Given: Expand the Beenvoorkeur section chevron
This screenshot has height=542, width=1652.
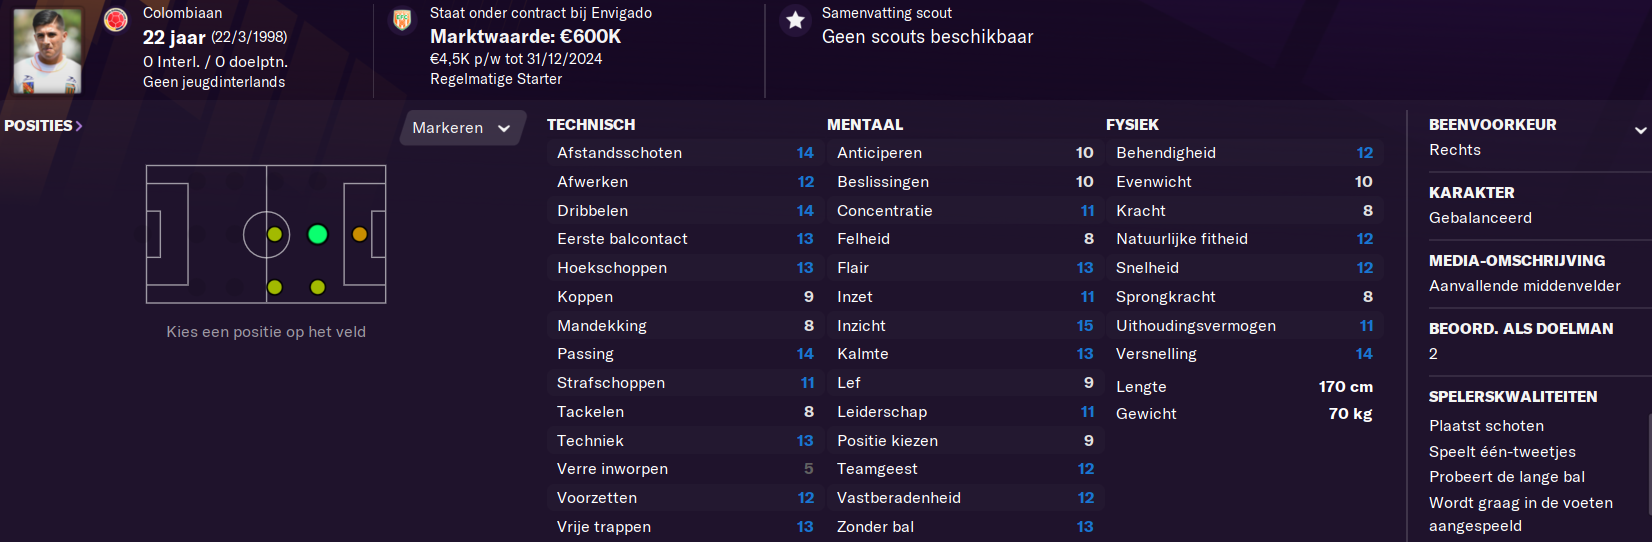Looking at the screenshot, I should [1640, 130].
